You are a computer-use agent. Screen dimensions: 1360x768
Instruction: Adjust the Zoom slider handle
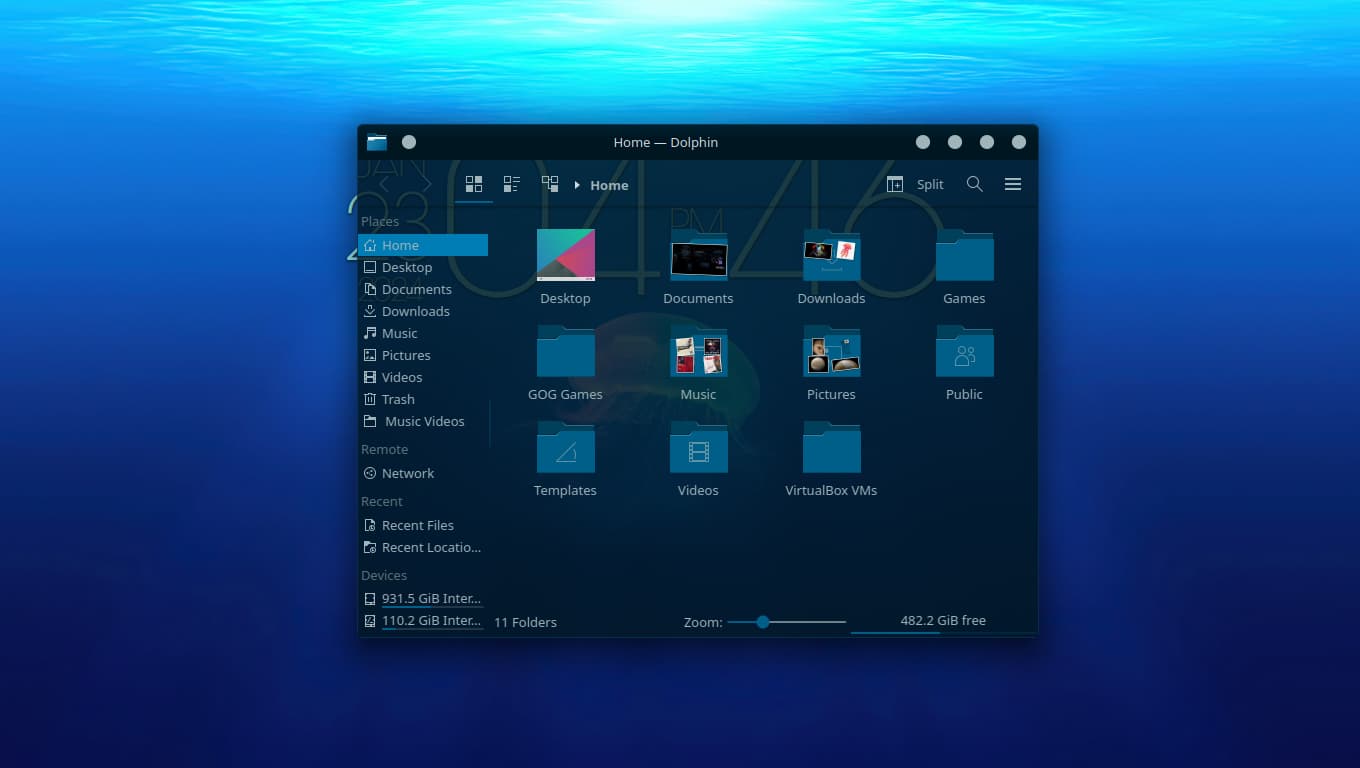pyautogui.click(x=763, y=622)
